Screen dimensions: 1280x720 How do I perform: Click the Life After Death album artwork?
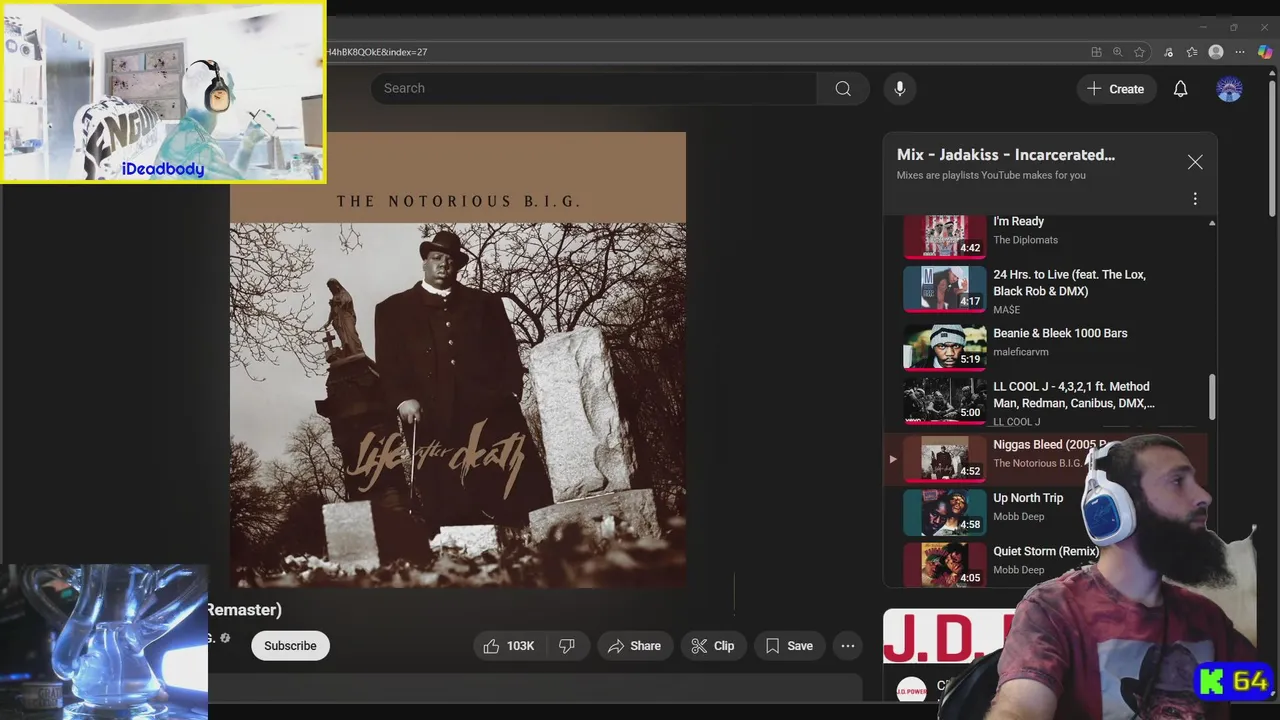(x=458, y=360)
